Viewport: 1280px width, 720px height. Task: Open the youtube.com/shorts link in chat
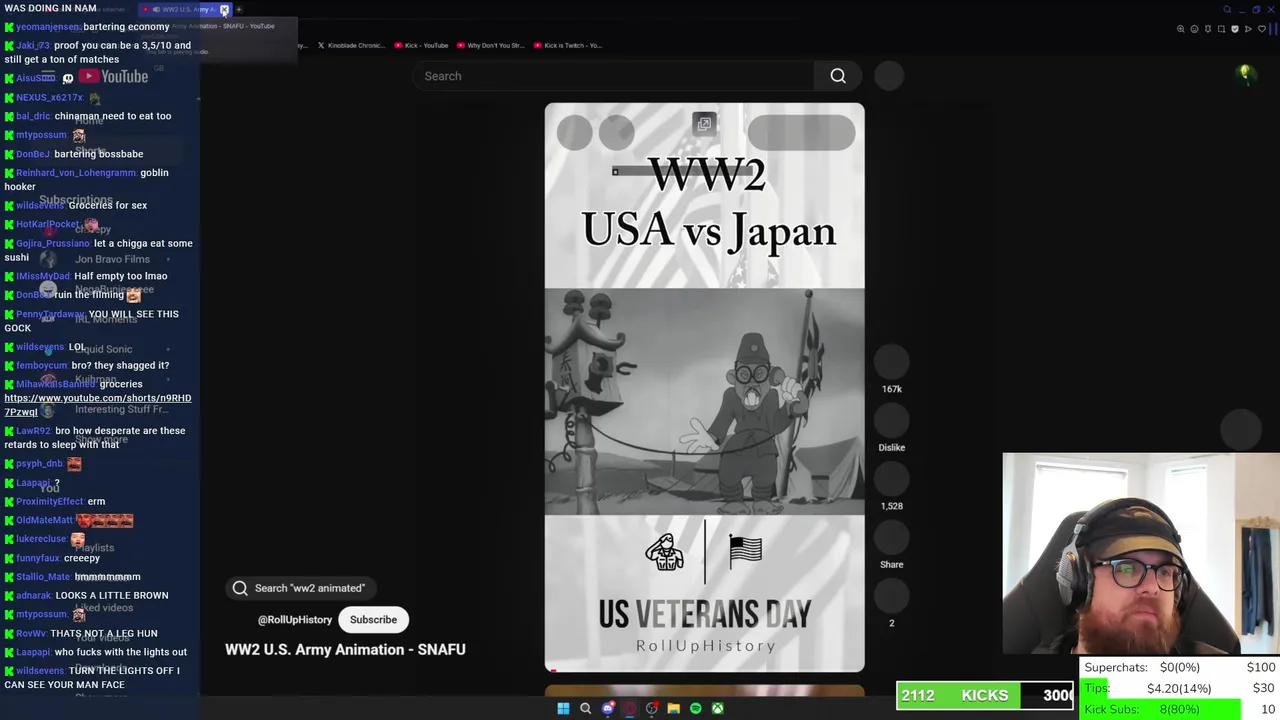[97, 405]
